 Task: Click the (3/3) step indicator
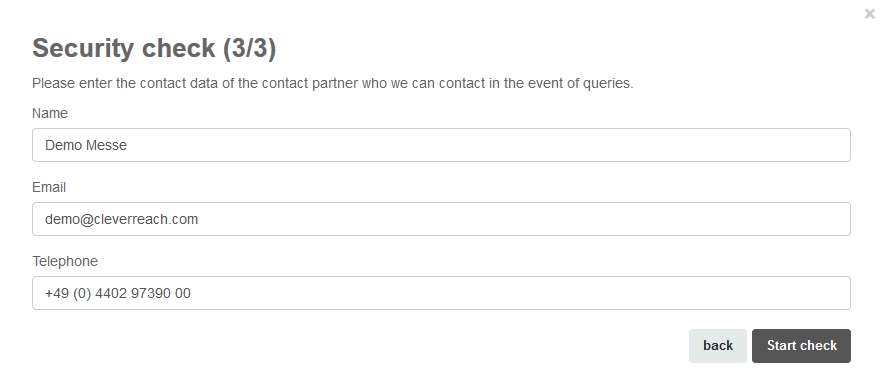pyautogui.click(x=250, y=48)
